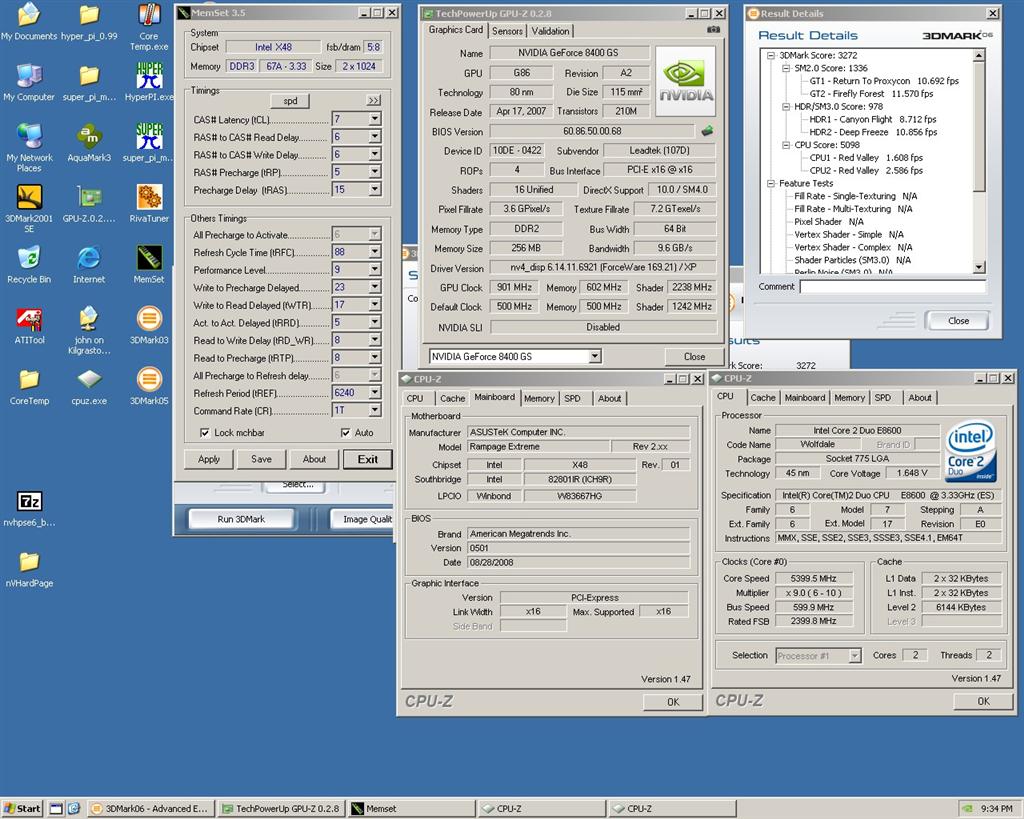Click the Internet Explorer quick launch icon
The height and width of the screenshot is (819, 1024).
coord(74,809)
